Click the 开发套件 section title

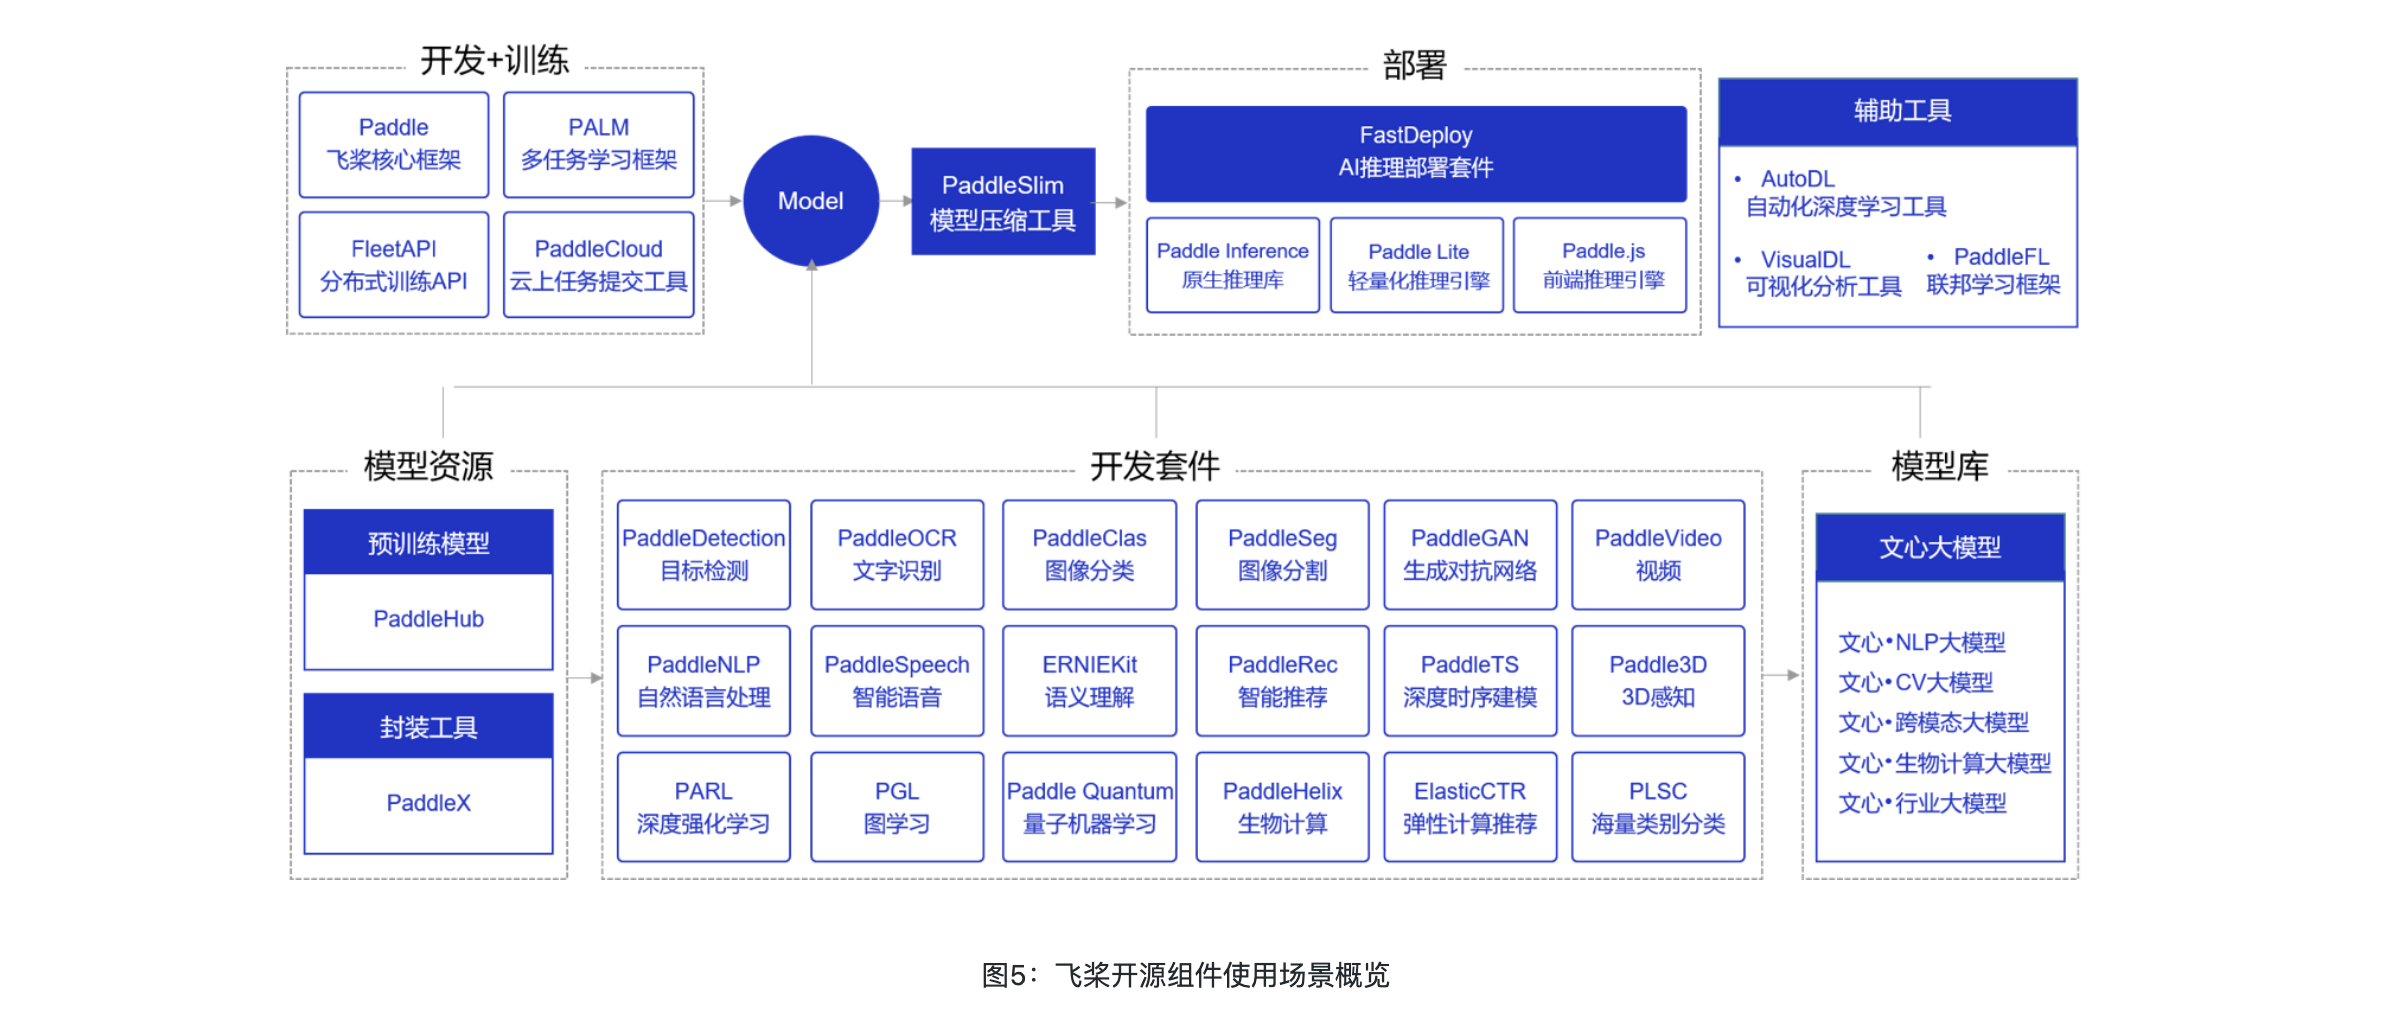click(x=1155, y=466)
